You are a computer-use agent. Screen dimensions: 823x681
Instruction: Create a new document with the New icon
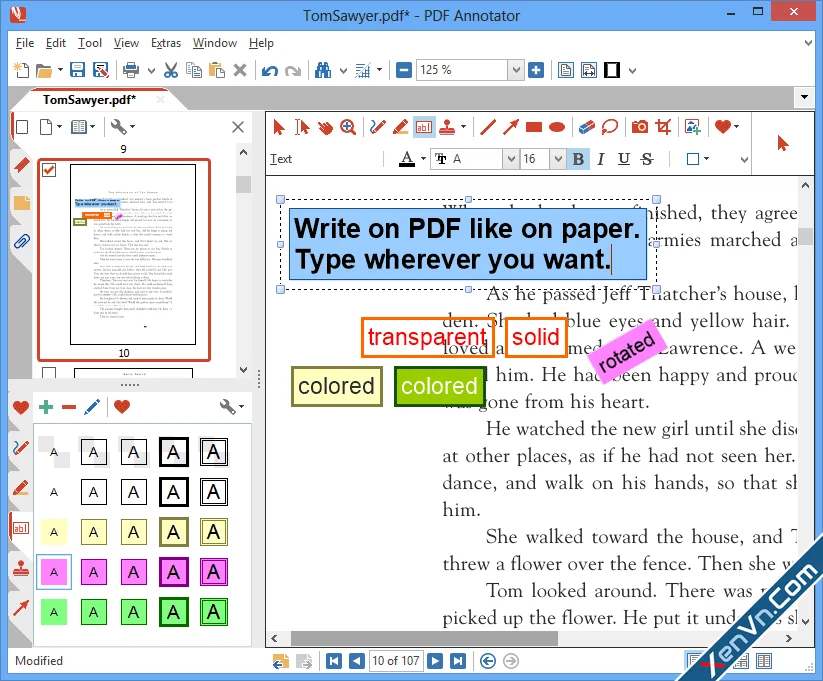click(21, 70)
